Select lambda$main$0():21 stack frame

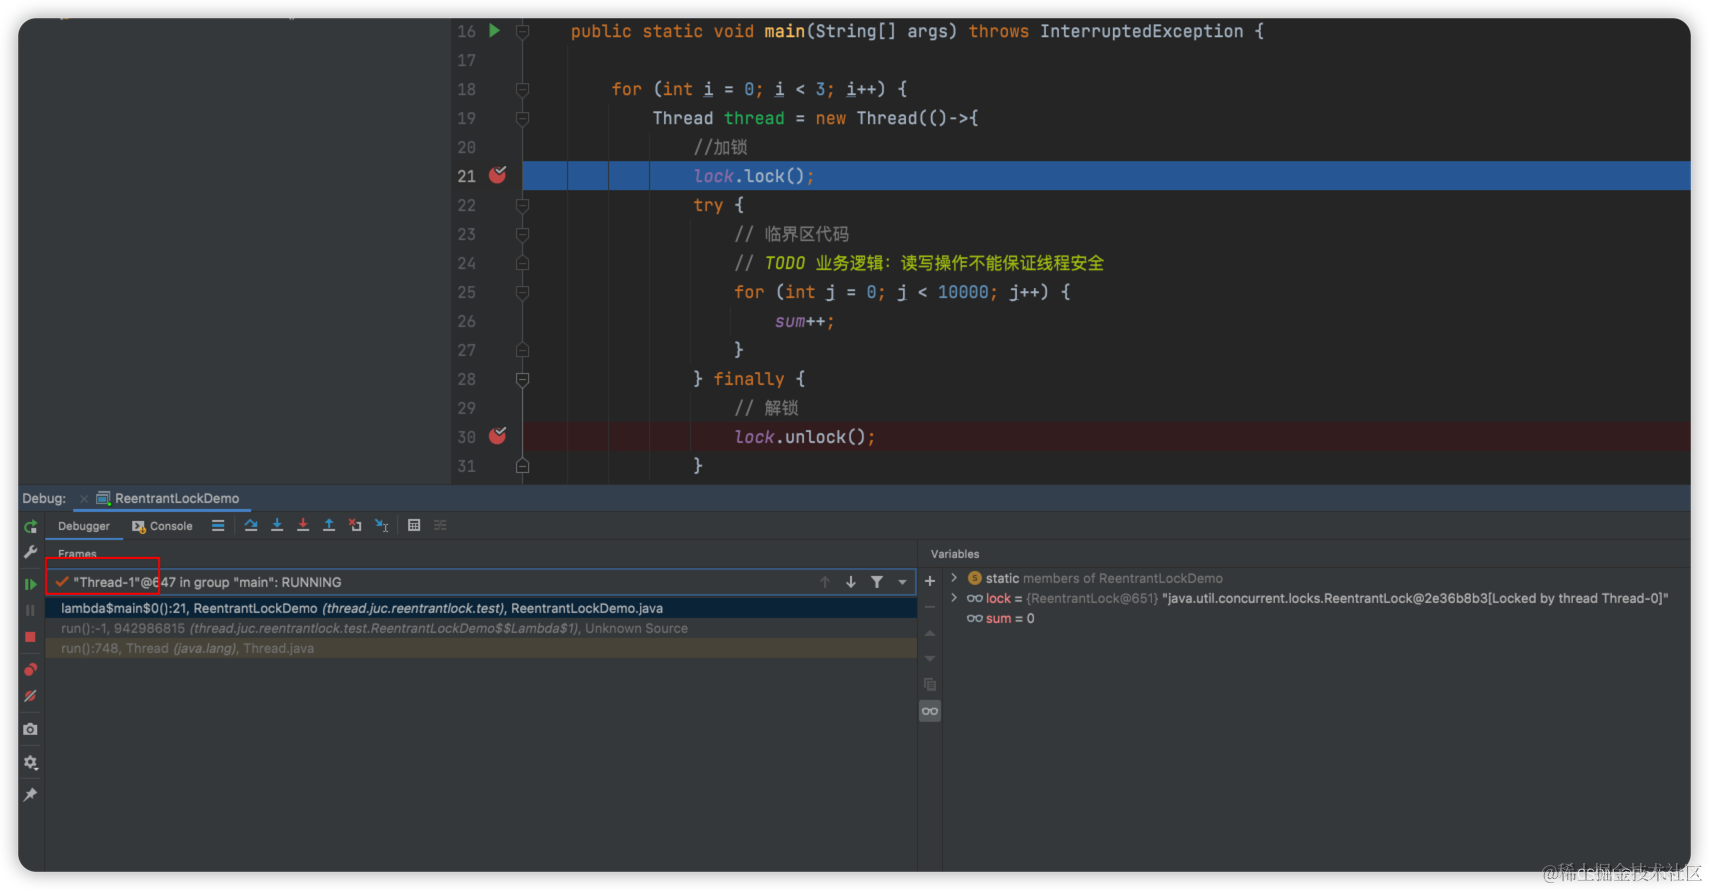(x=481, y=608)
